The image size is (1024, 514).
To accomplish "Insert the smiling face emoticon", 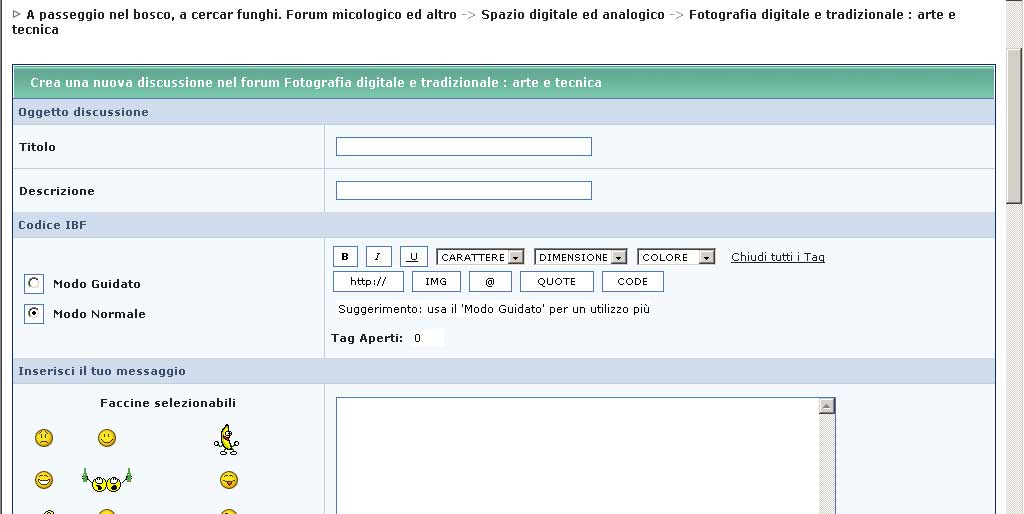I will 107,438.
